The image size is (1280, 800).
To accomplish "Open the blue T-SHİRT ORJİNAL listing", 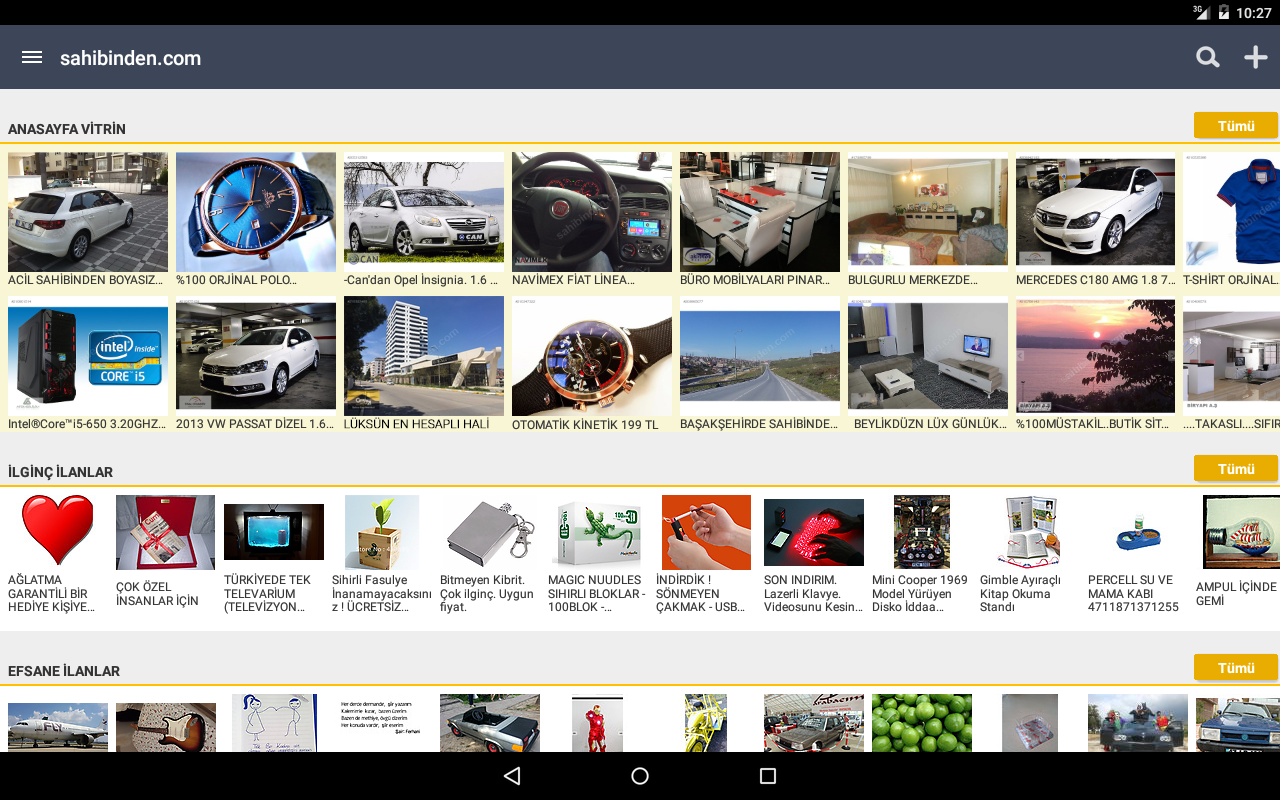I will tap(1232, 220).
